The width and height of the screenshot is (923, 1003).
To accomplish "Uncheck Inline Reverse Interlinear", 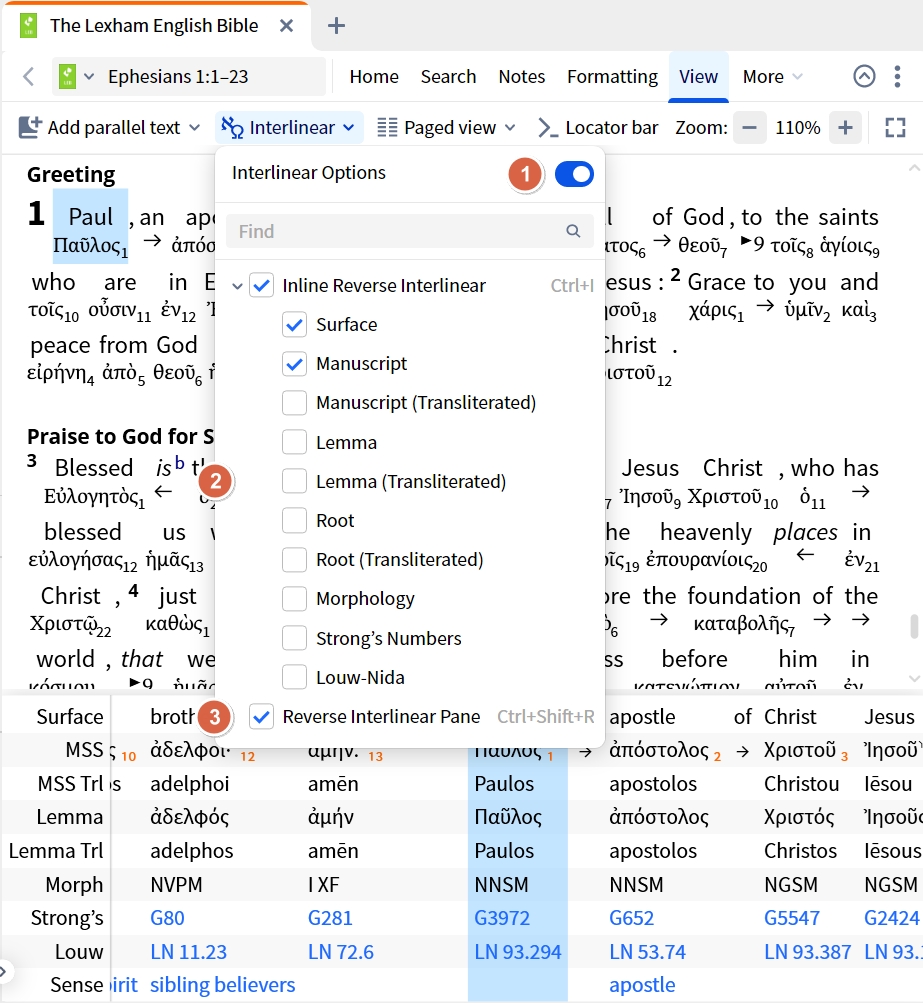I will pyautogui.click(x=262, y=285).
